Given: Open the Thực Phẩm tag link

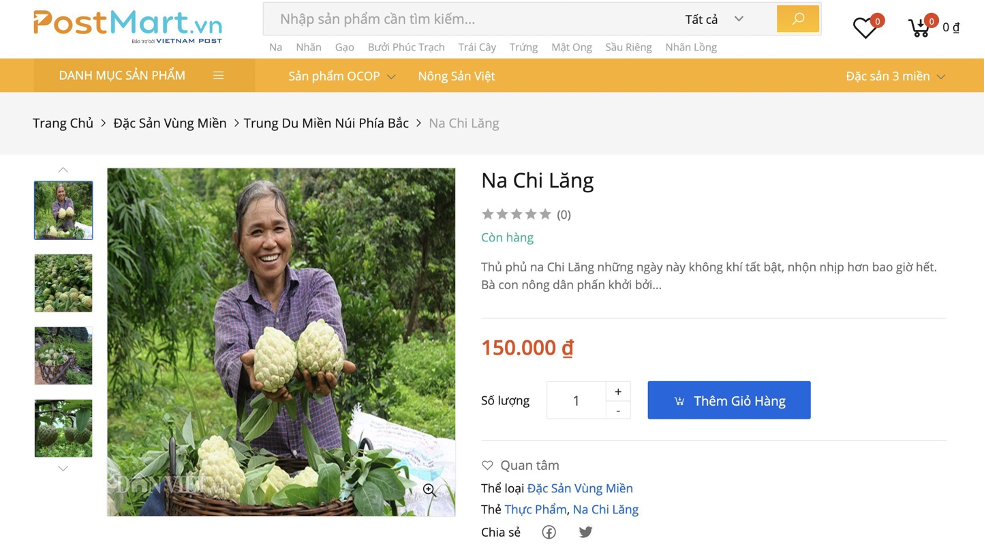Looking at the screenshot, I should click(535, 509).
